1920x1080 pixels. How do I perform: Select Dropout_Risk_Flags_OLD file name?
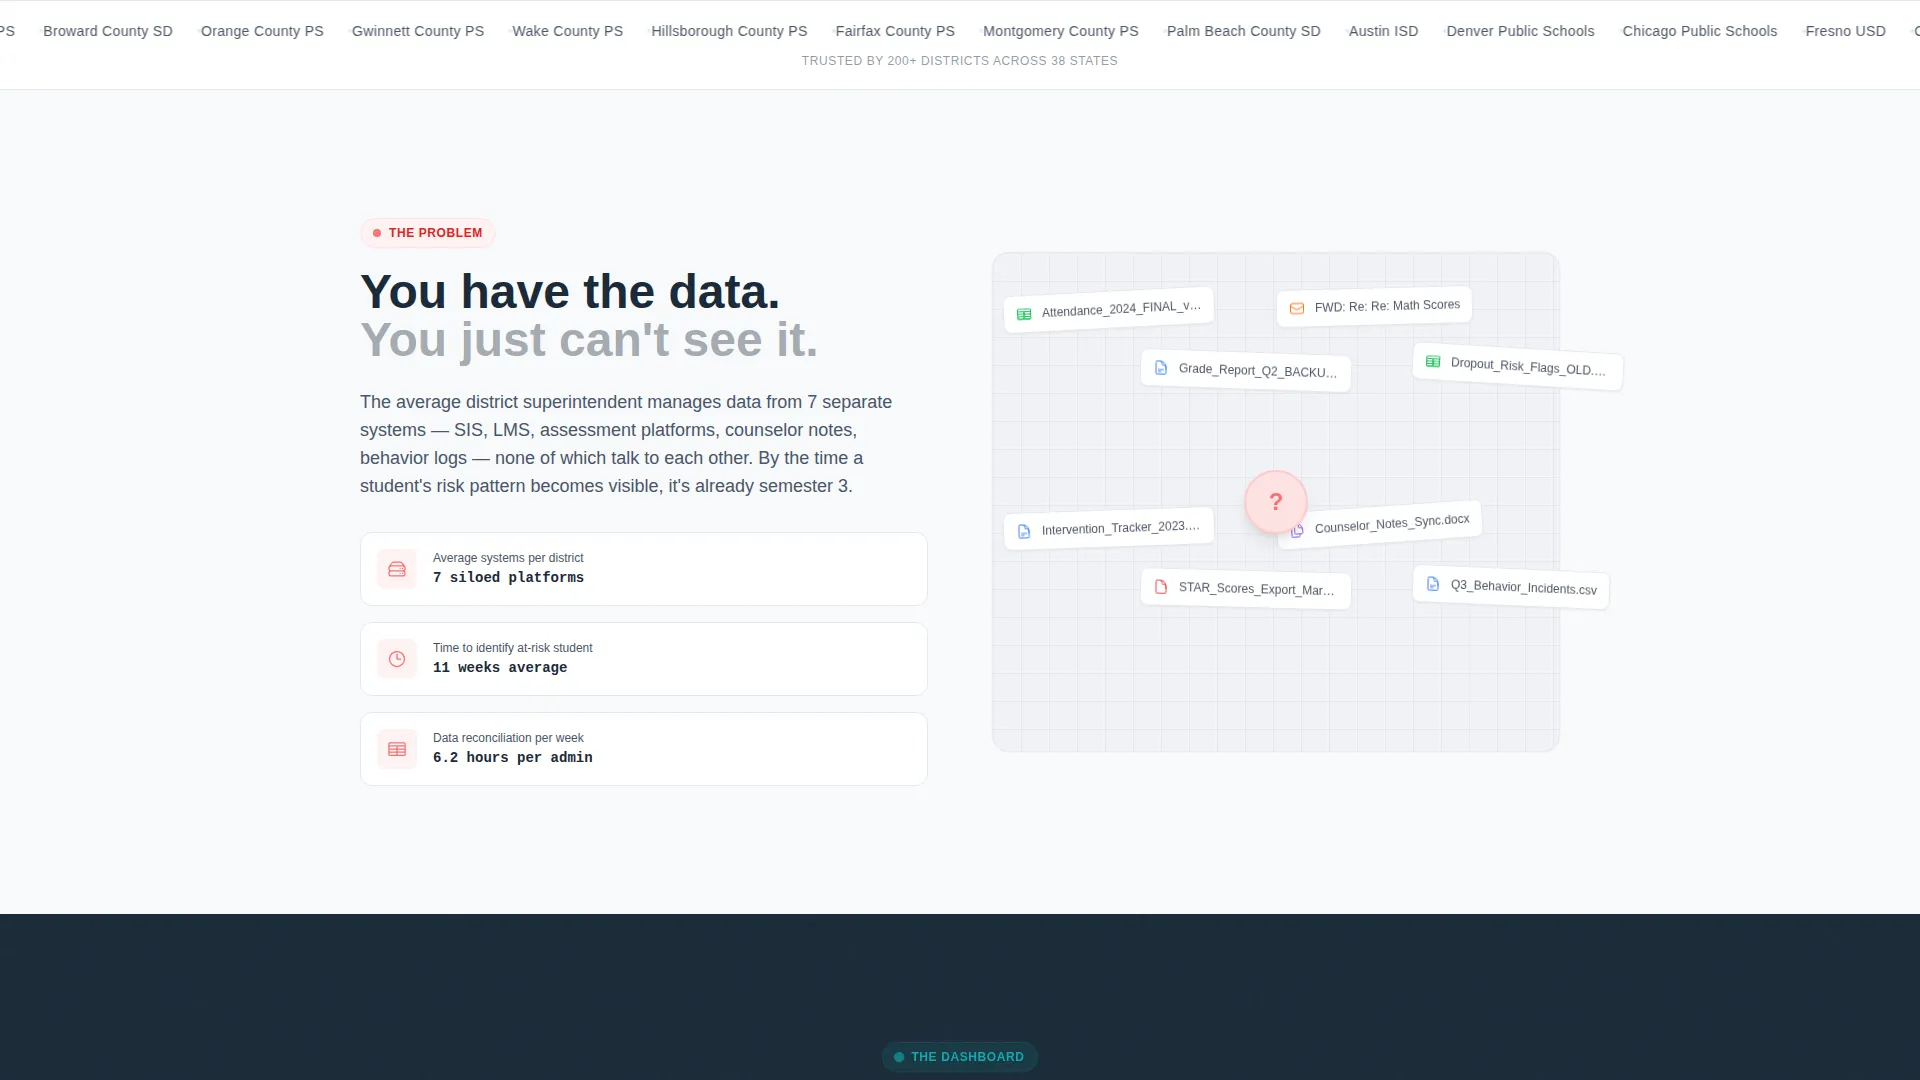coord(1528,367)
